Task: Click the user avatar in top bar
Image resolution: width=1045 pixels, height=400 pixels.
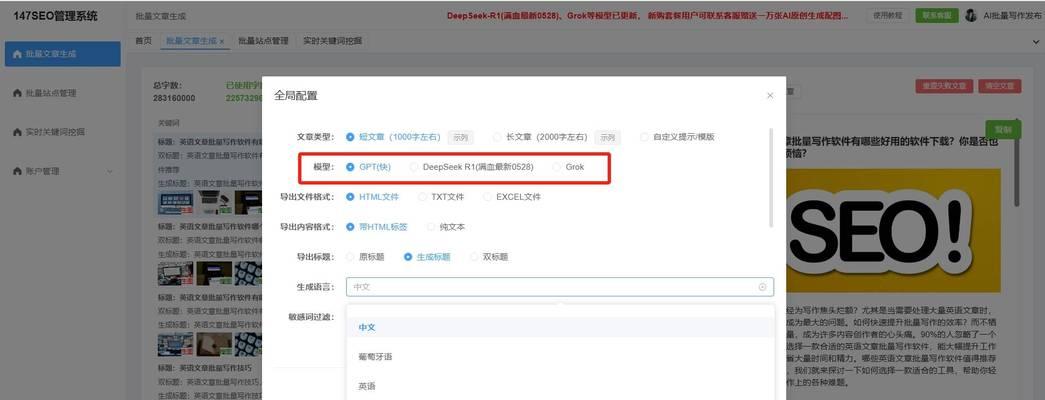Action: click(x=971, y=15)
